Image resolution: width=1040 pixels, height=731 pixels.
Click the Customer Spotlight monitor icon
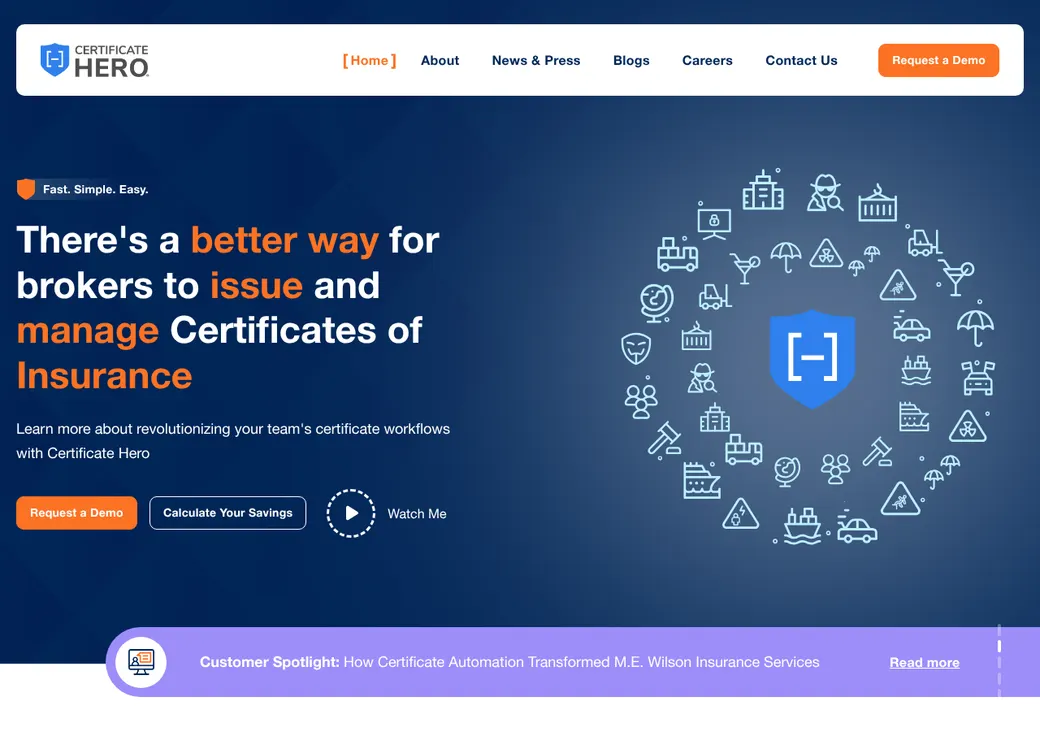click(141, 662)
